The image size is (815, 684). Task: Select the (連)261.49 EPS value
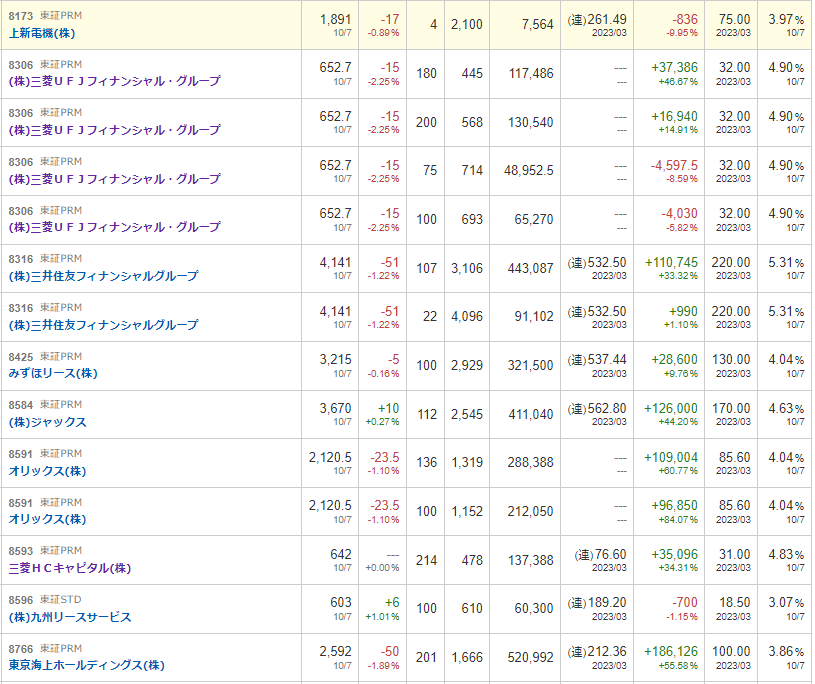click(597, 20)
